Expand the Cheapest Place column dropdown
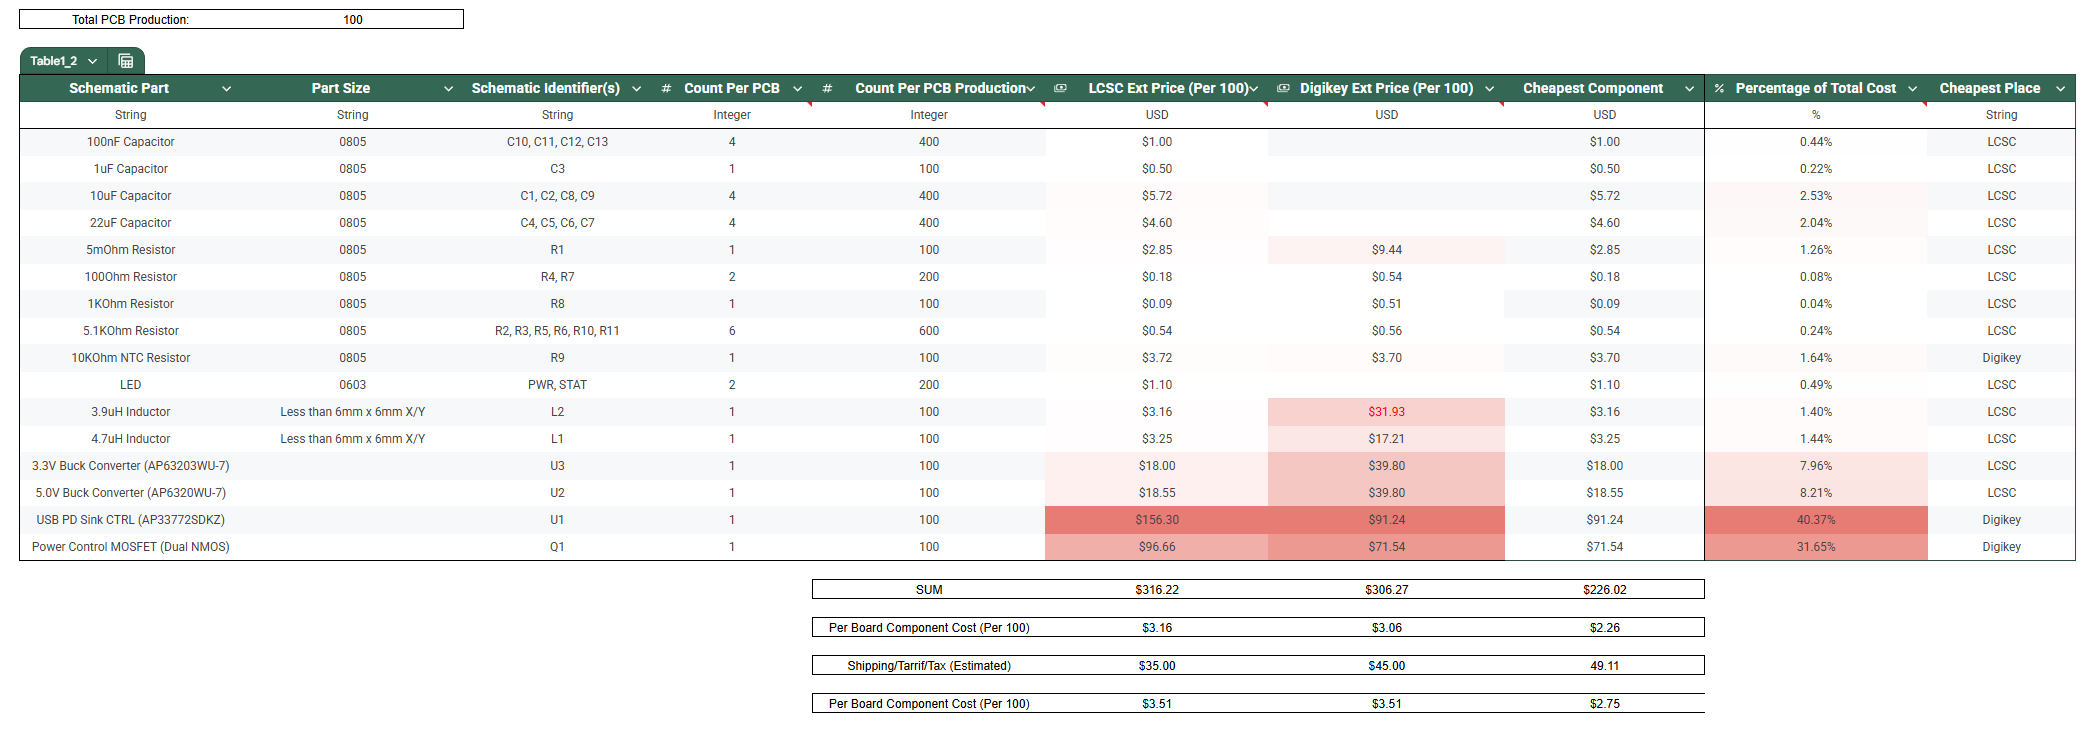This screenshot has height=729, width=2098. (x=2060, y=89)
